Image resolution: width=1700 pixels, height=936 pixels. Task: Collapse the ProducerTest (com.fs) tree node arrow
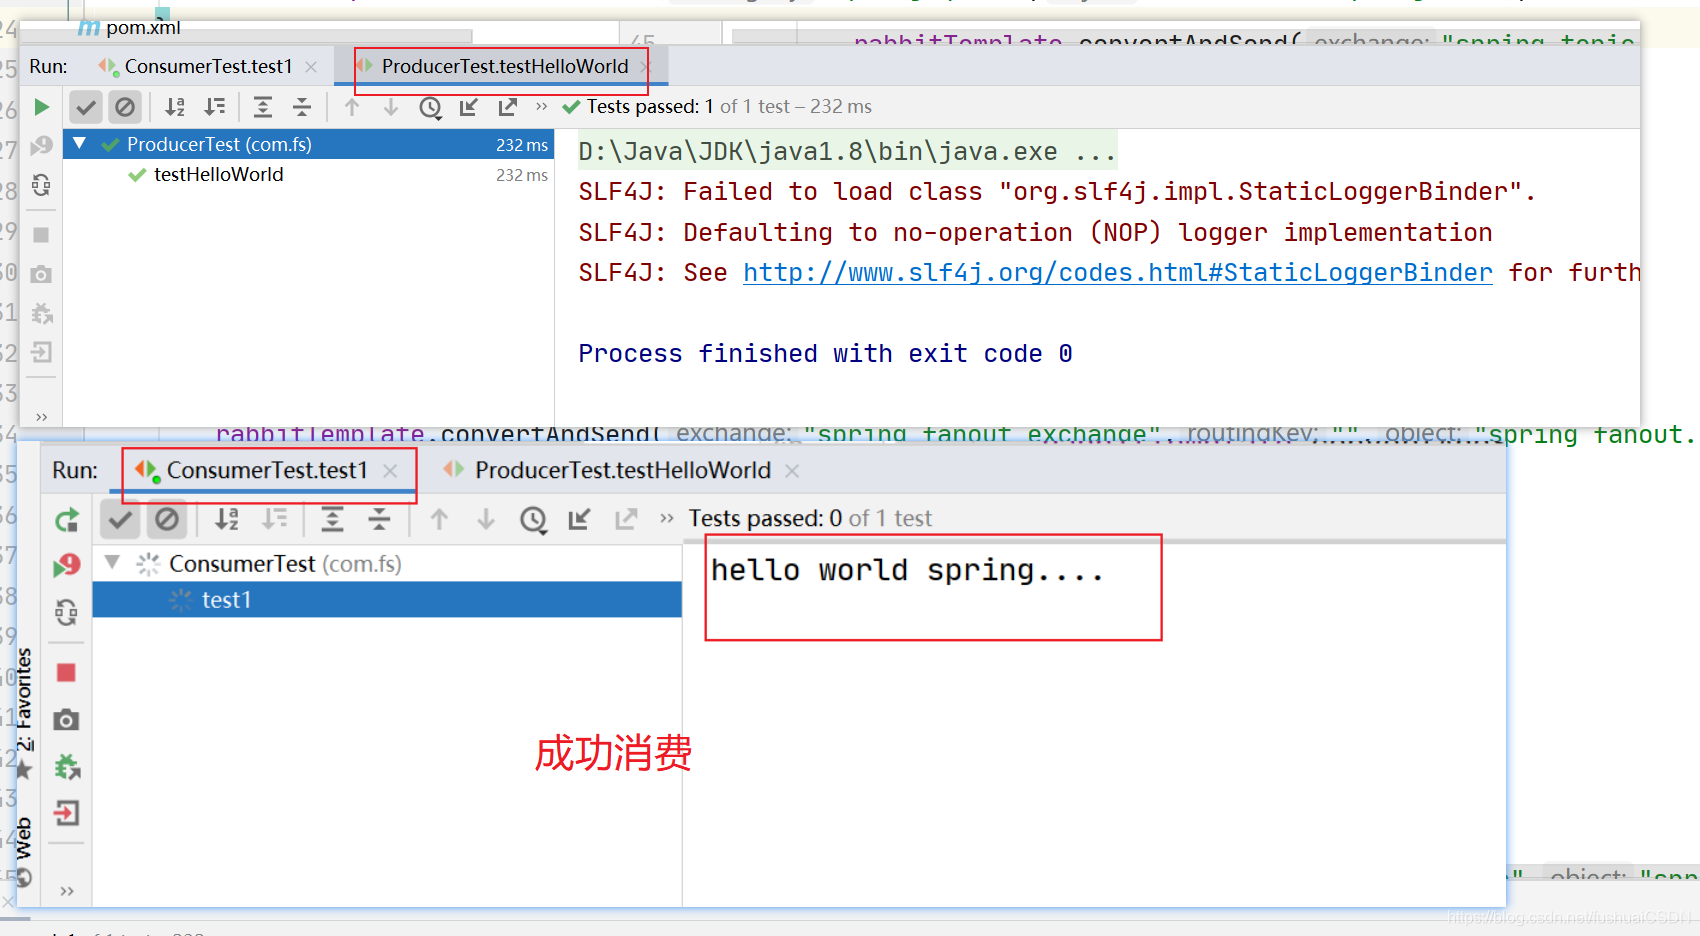(79, 144)
